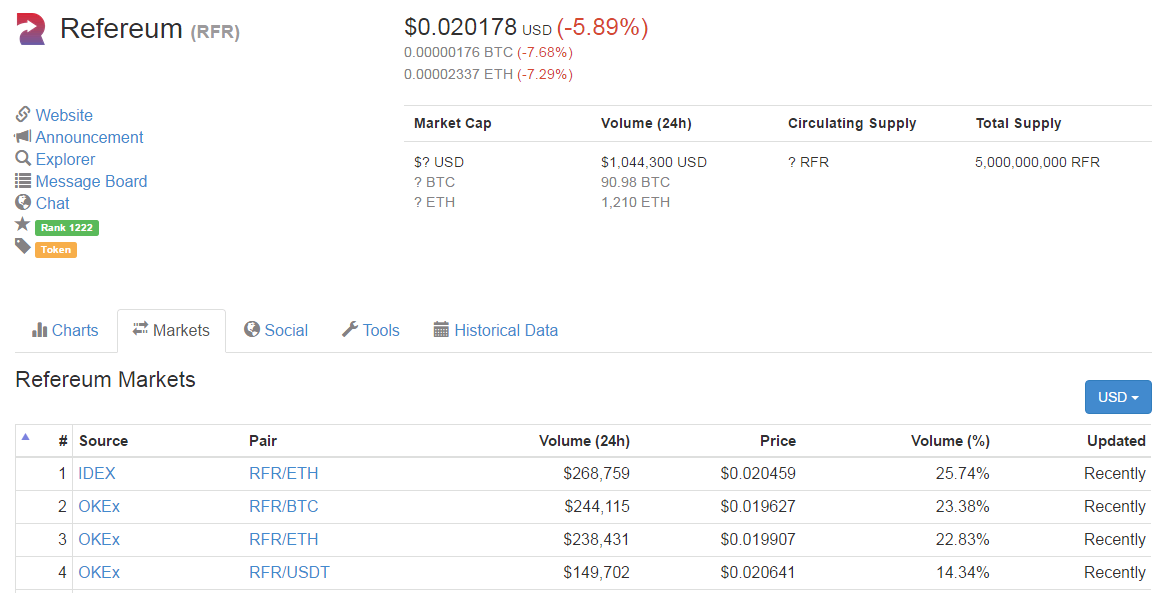Screen dimensions: 1164x593
Task: Click the chain-link icon beside Website
Action: [23, 115]
